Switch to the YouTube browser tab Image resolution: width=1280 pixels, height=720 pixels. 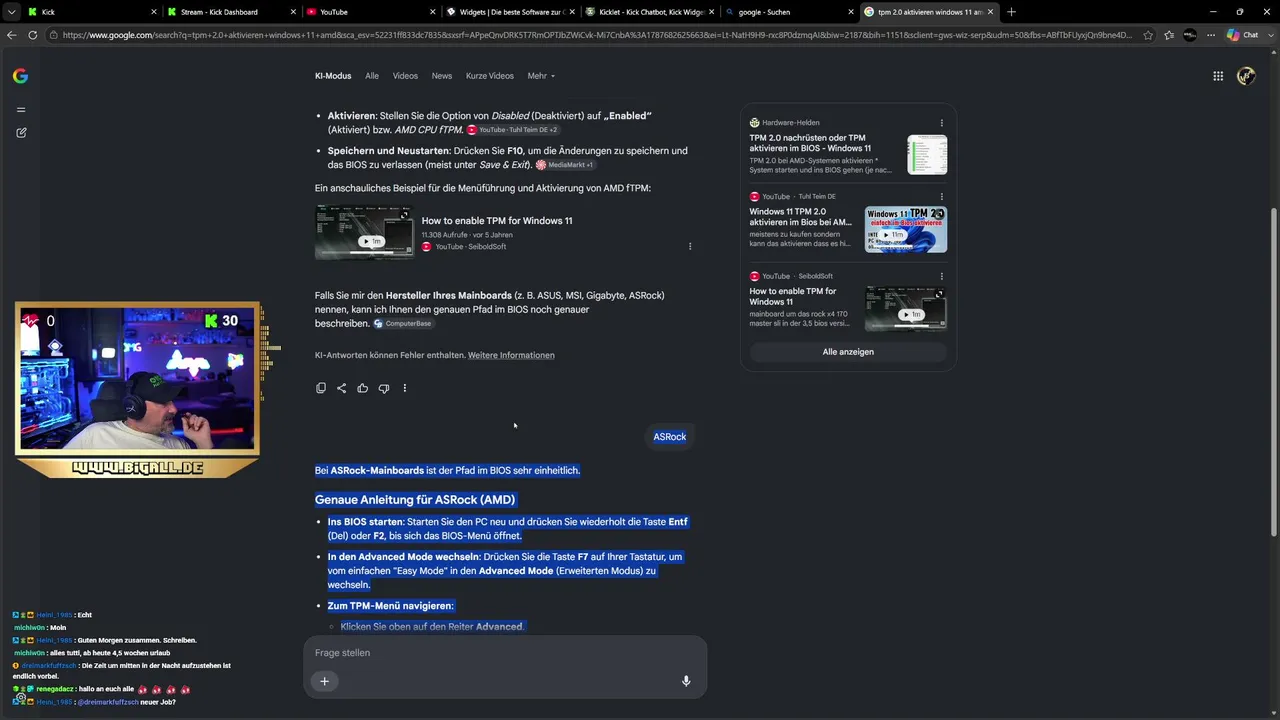point(370,12)
